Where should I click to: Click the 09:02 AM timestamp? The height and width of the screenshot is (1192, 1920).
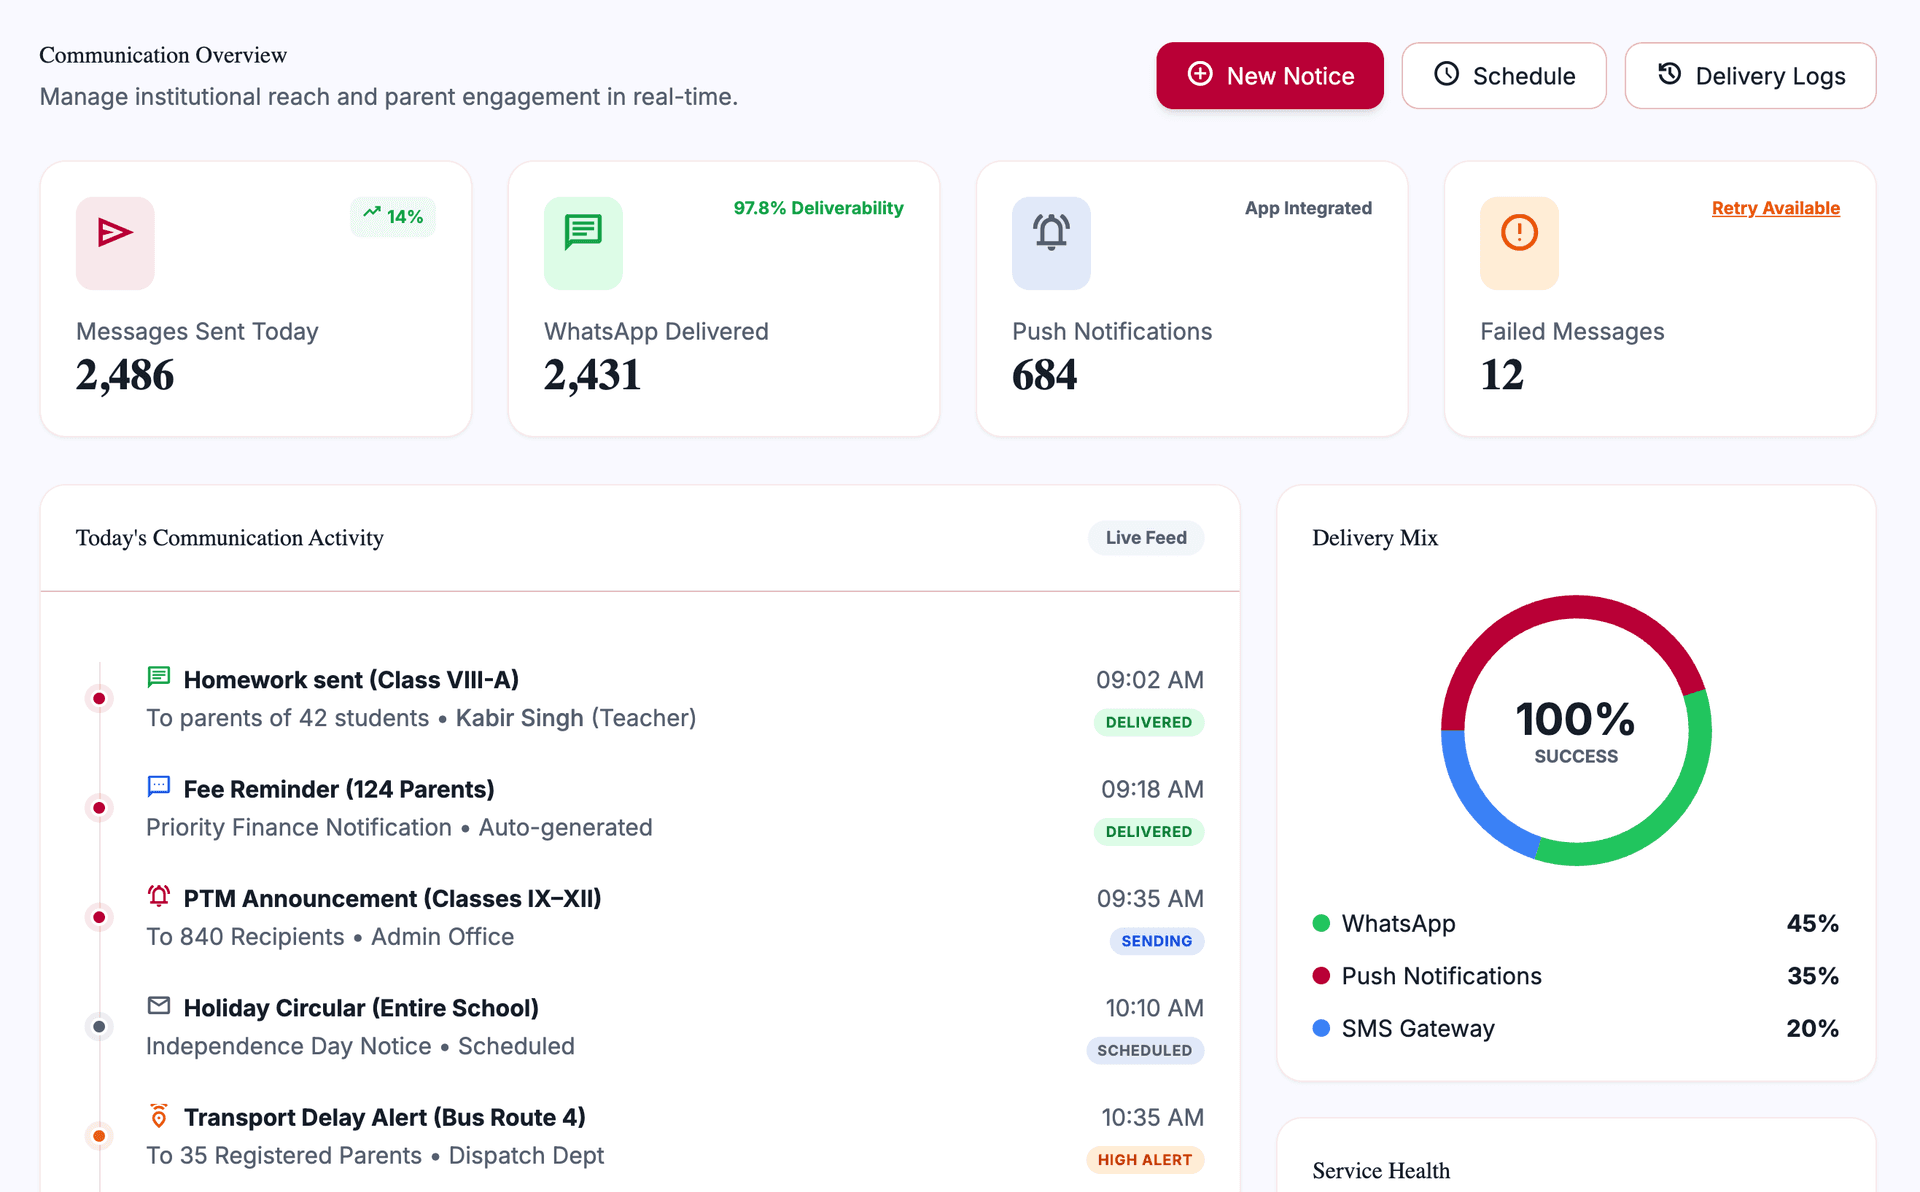1150,680
